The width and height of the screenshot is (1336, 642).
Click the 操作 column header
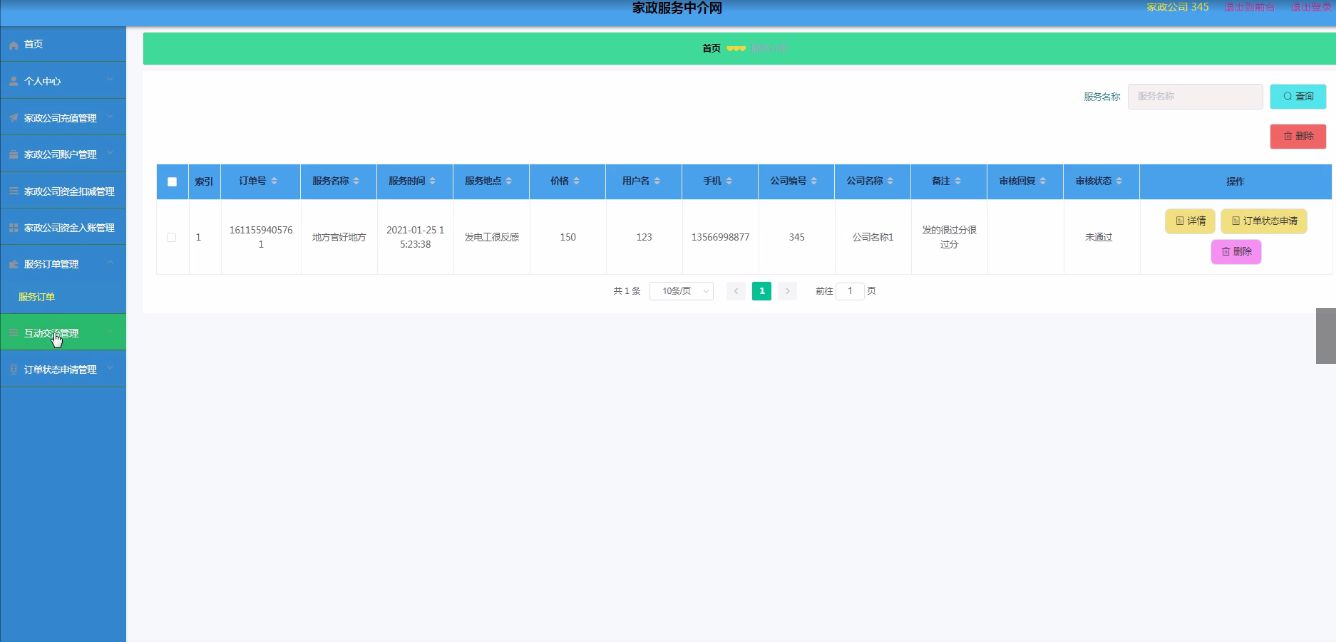(x=1235, y=182)
